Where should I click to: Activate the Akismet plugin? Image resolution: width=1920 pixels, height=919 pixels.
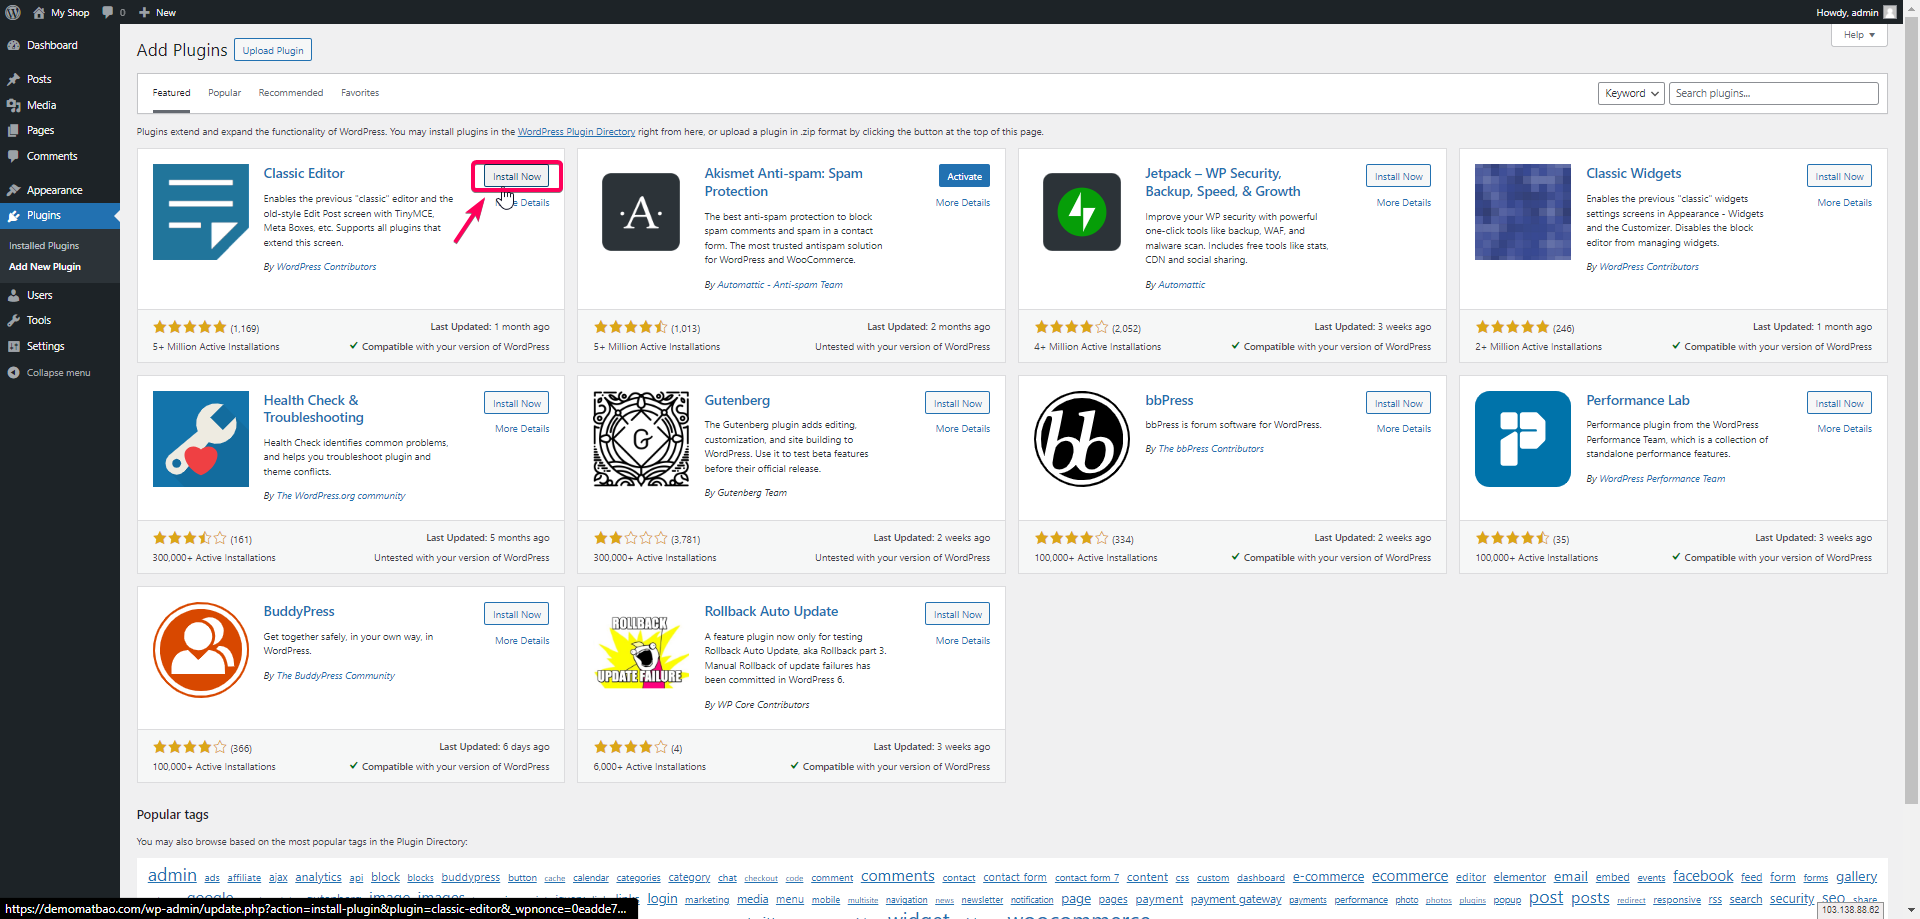(964, 176)
